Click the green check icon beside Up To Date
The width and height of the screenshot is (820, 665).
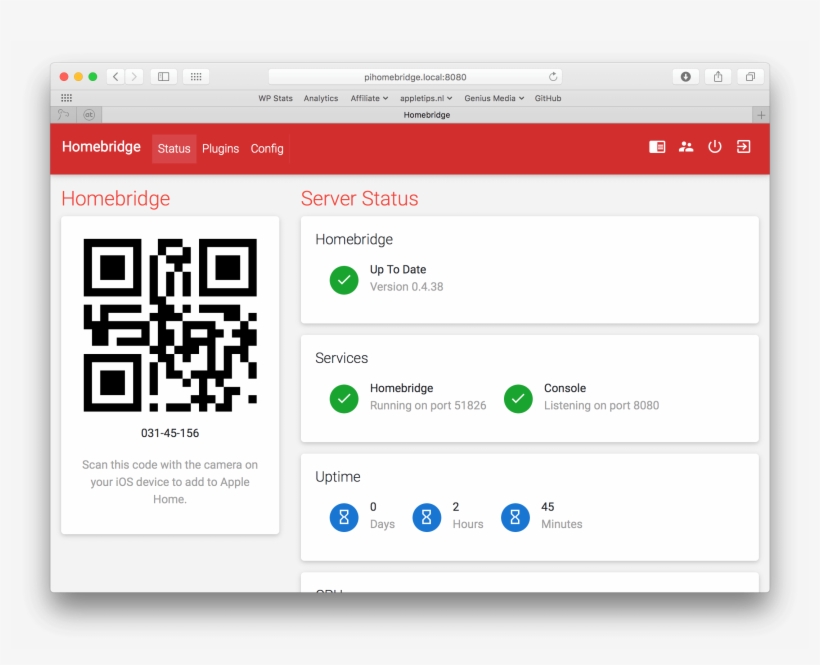click(x=344, y=280)
